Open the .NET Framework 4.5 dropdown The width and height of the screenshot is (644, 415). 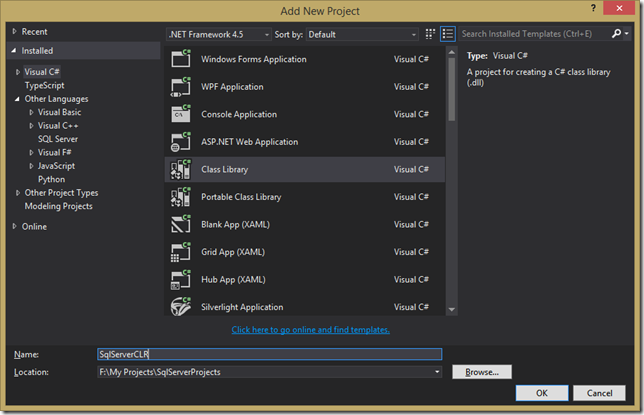219,34
